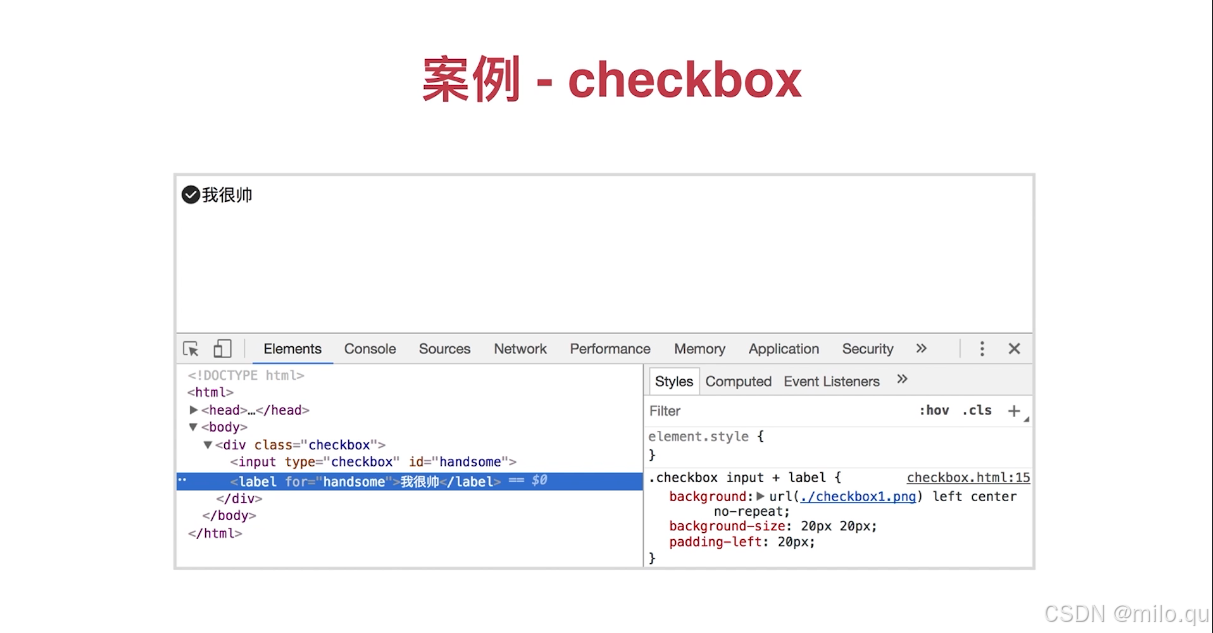Focus the styles Filter field
This screenshot has height=633, width=1213.
(x=775, y=411)
